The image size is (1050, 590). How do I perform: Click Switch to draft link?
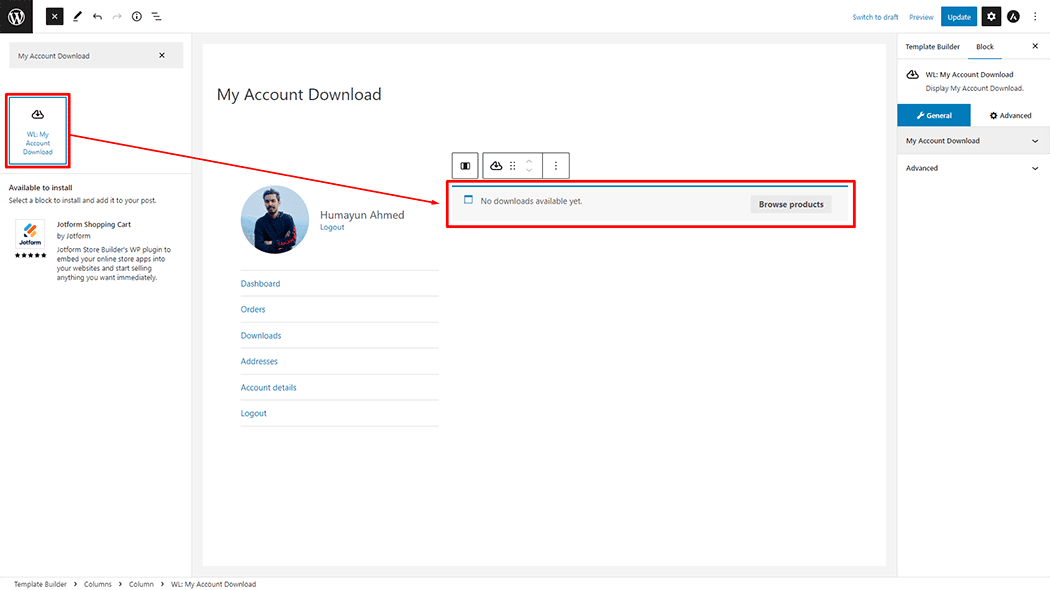[x=875, y=16]
